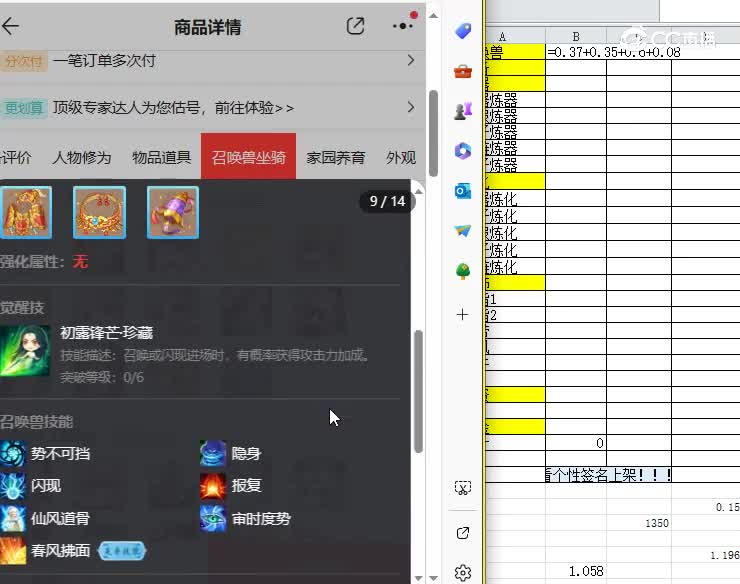Open the red toolbox sidebar icon
Viewport: 740px width, 584px height.
463,71
